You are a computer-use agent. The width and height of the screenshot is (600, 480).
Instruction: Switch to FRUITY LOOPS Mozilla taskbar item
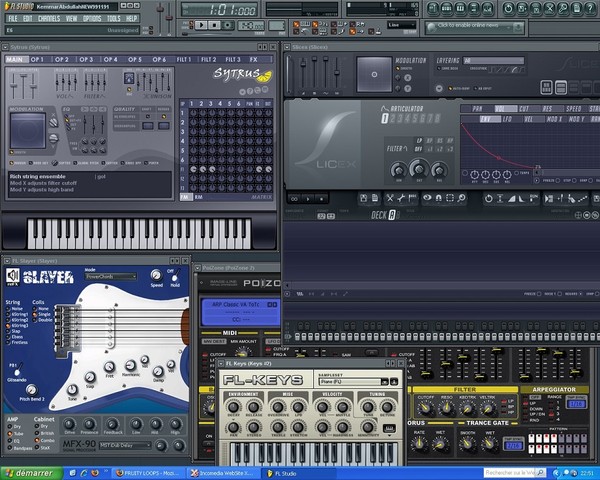click(148, 473)
